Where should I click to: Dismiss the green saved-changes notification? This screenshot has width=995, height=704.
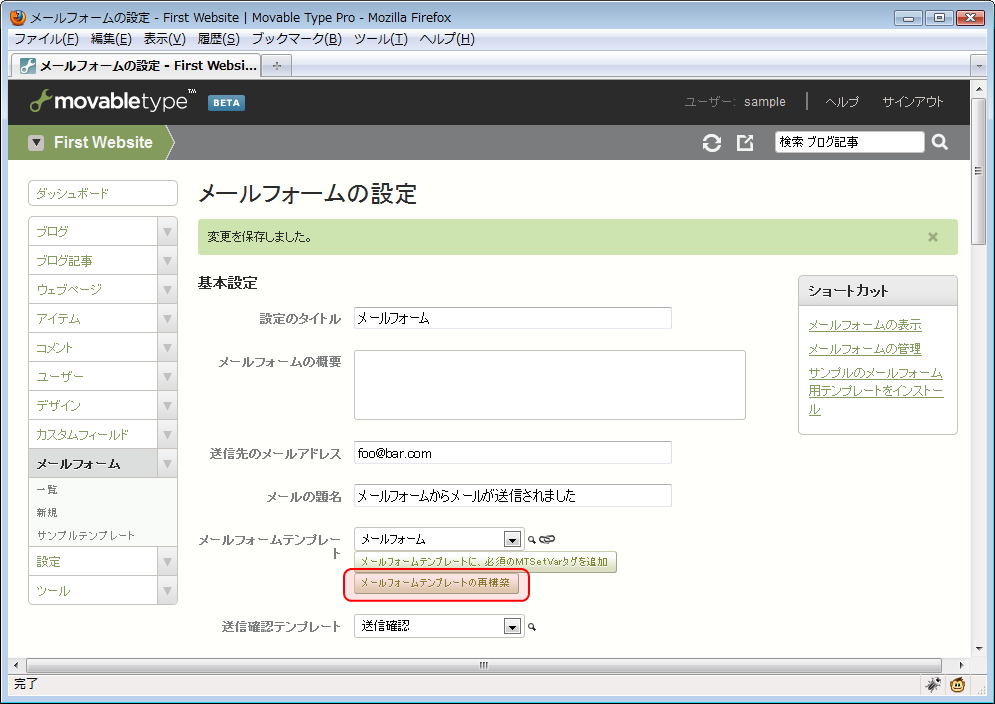click(933, 237)
